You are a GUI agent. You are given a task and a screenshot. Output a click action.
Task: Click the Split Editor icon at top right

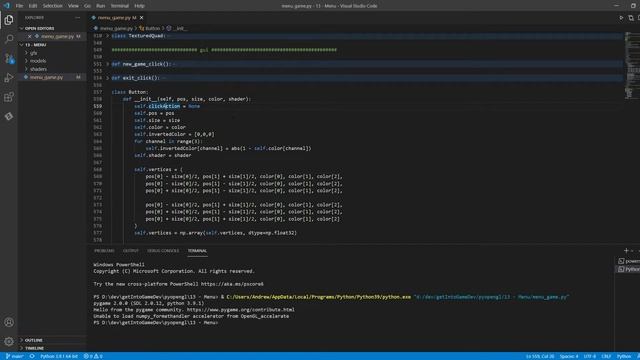[631, 18]
